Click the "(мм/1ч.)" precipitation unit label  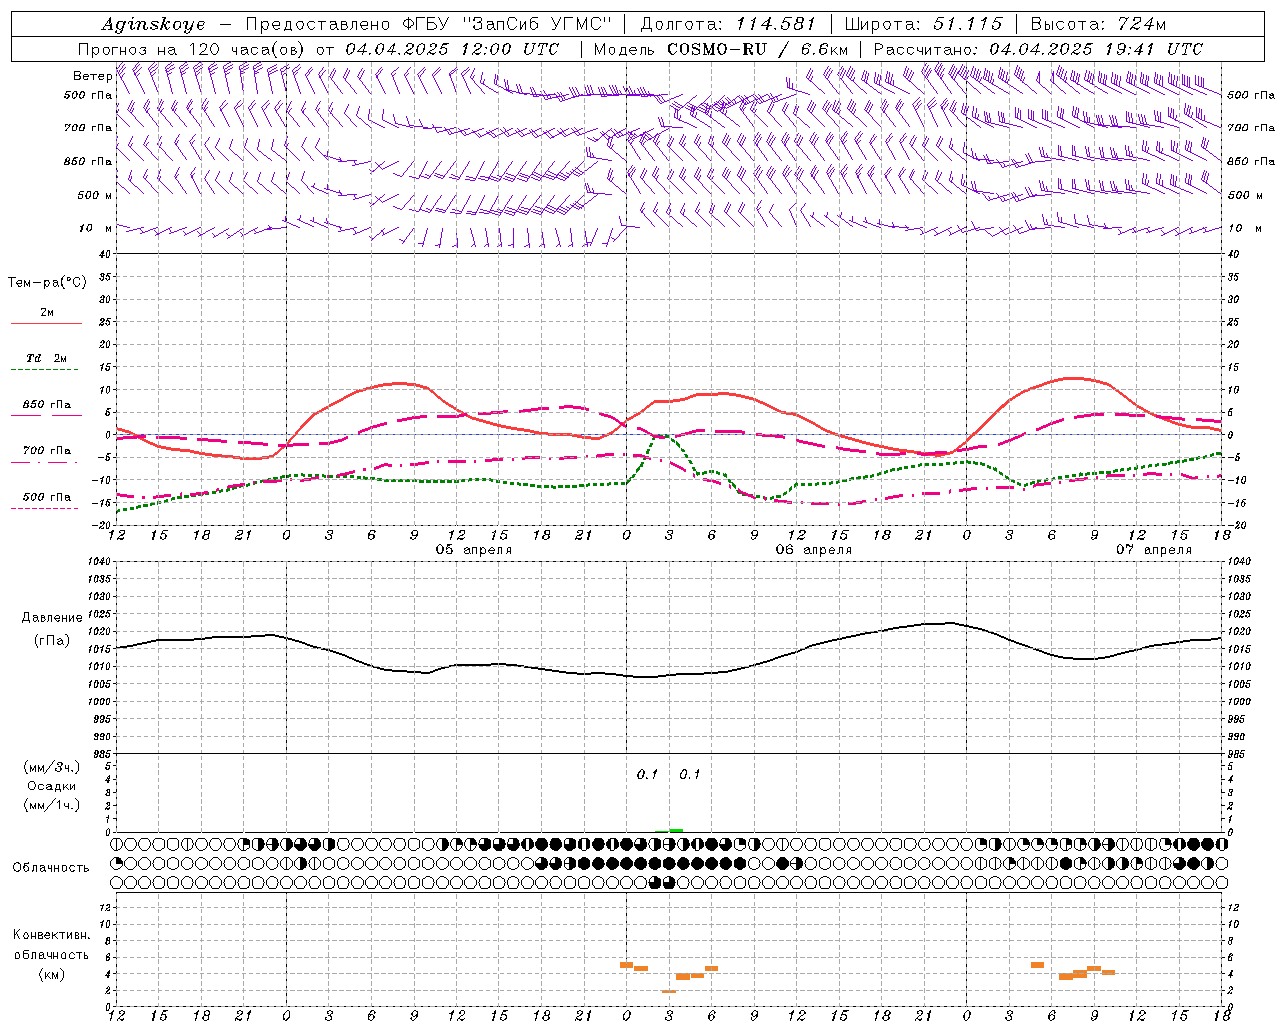(x=52, y=805)
